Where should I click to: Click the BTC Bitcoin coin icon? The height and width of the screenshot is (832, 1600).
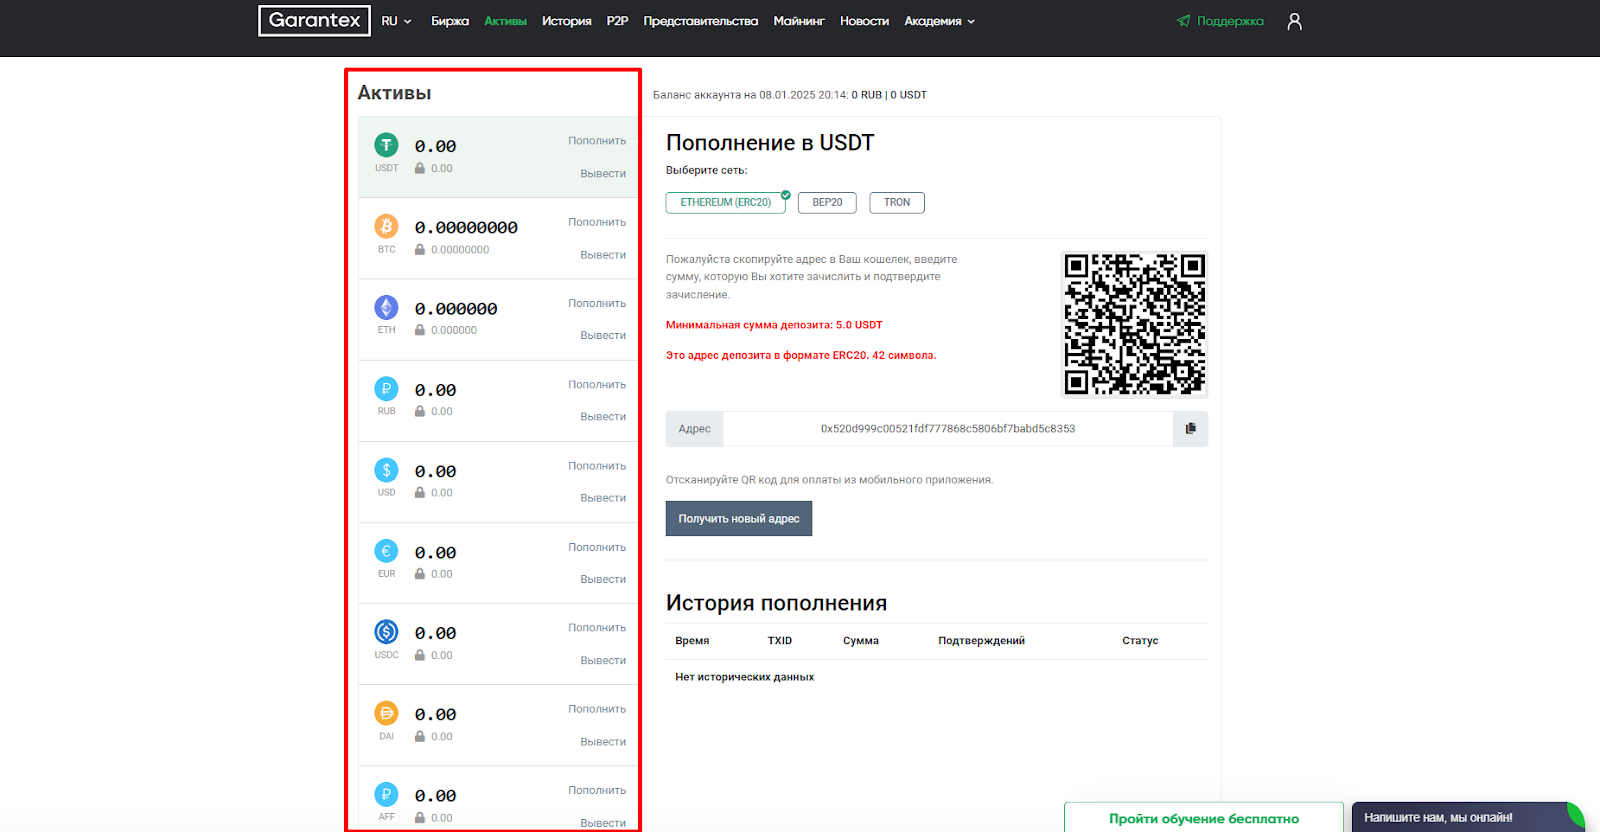click(386, 226)
